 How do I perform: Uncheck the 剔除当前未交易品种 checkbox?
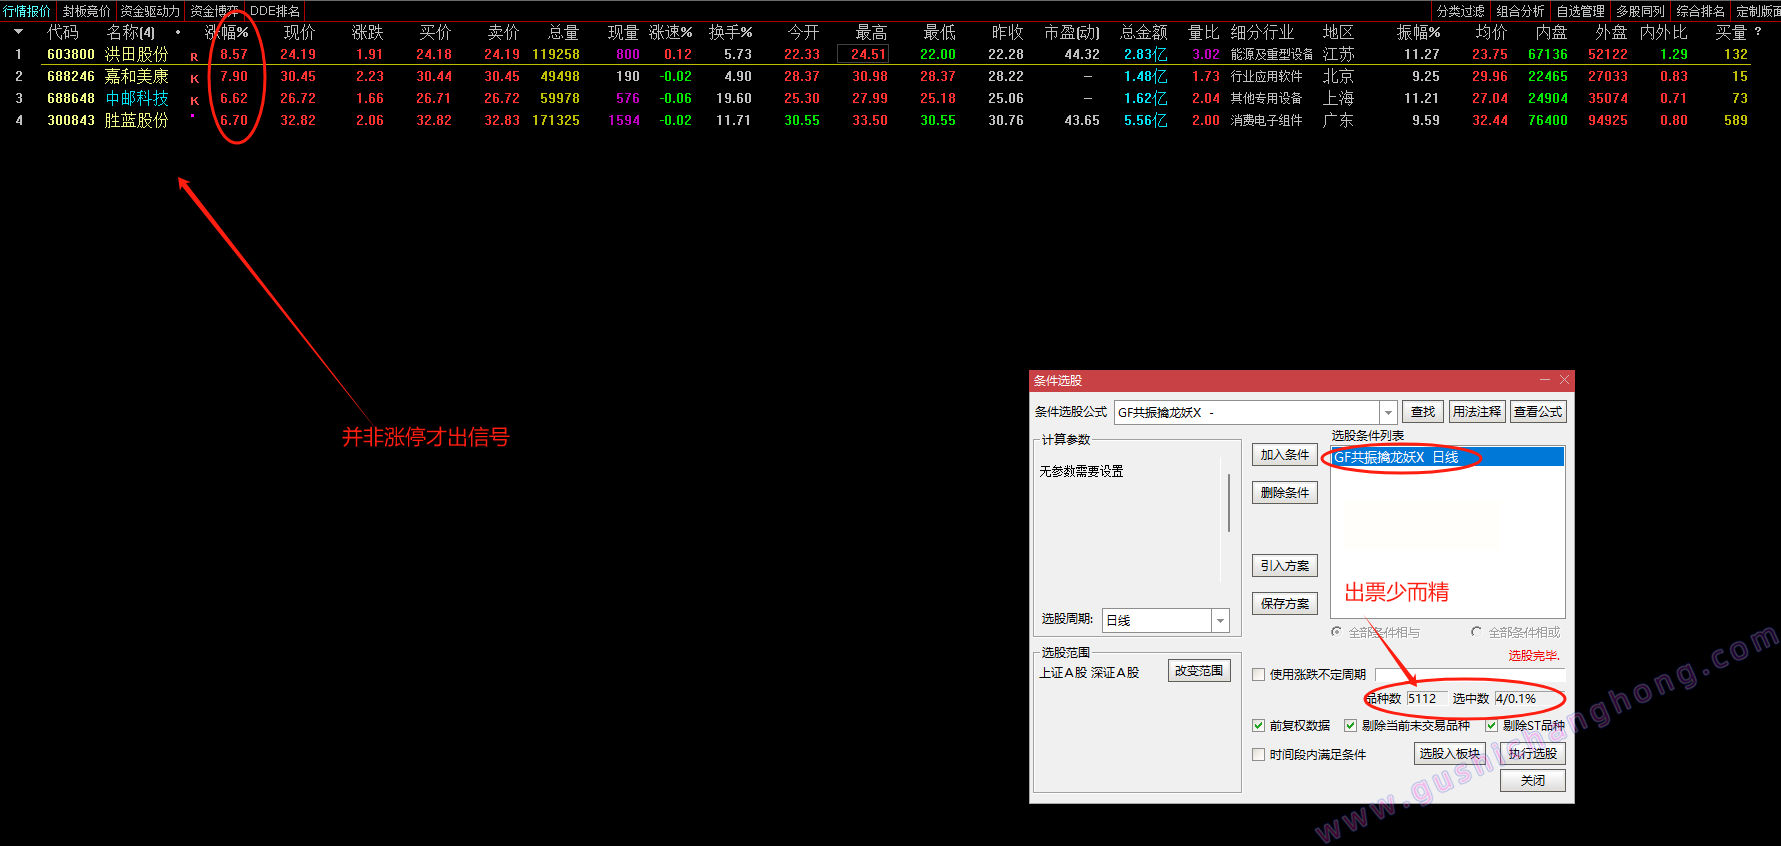(x=1350, y=726)
